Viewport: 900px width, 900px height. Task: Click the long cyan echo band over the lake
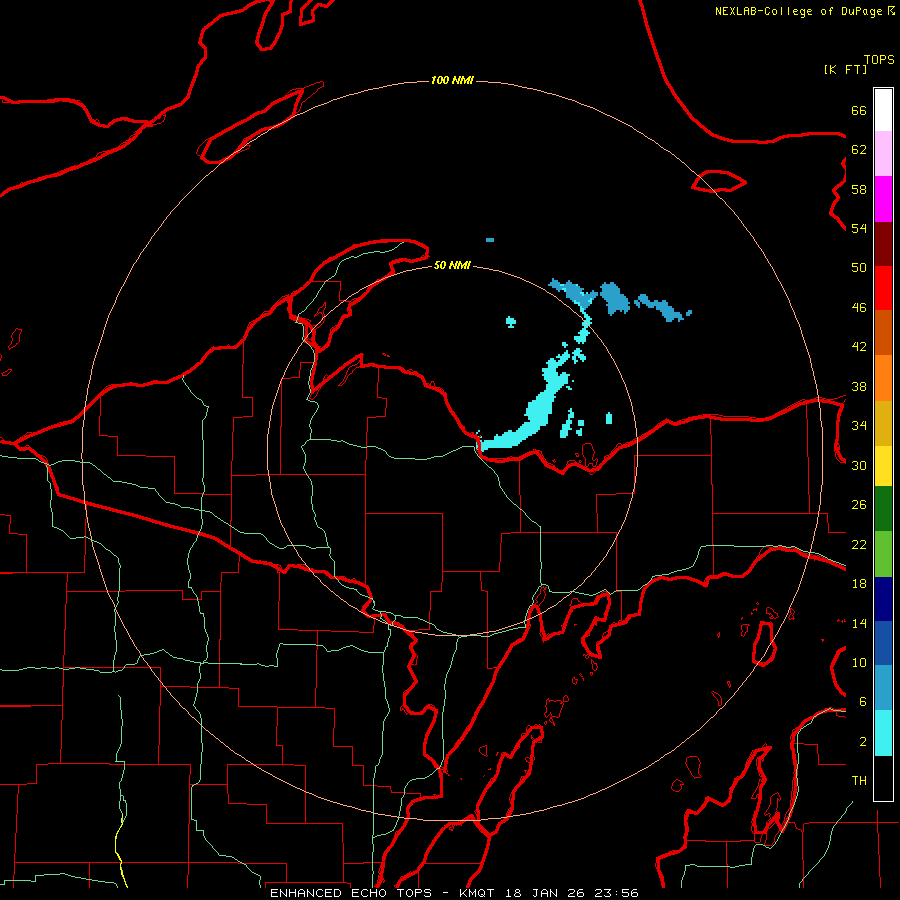point(537,410)
